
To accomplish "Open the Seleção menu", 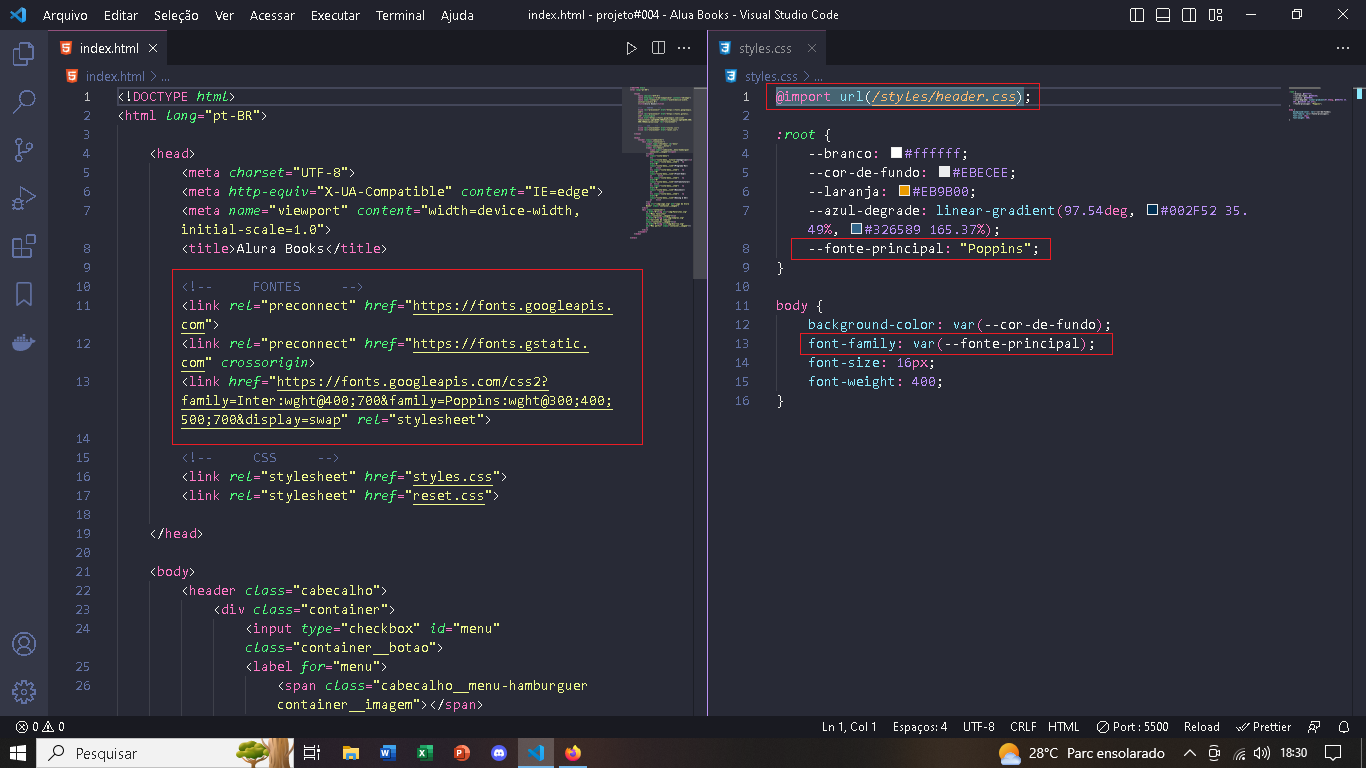I will (x=176, y=15).
